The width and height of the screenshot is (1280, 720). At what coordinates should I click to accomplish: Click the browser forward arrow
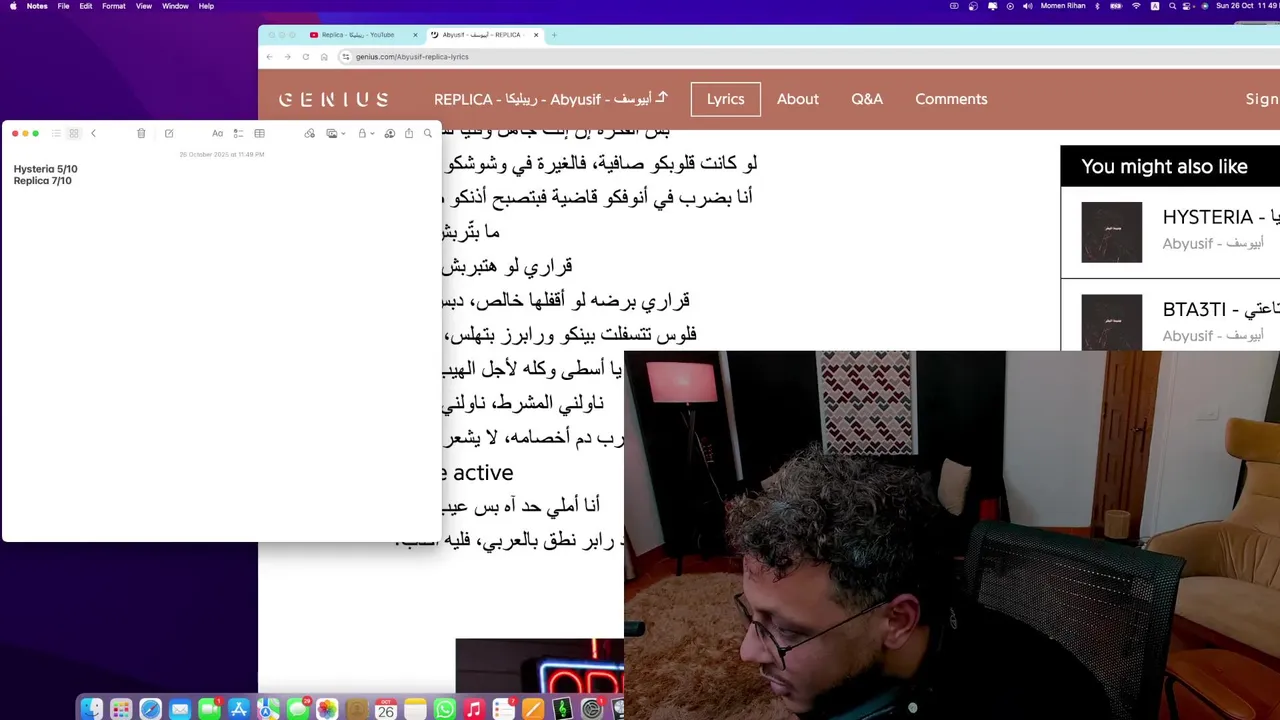tap(287, 57)
